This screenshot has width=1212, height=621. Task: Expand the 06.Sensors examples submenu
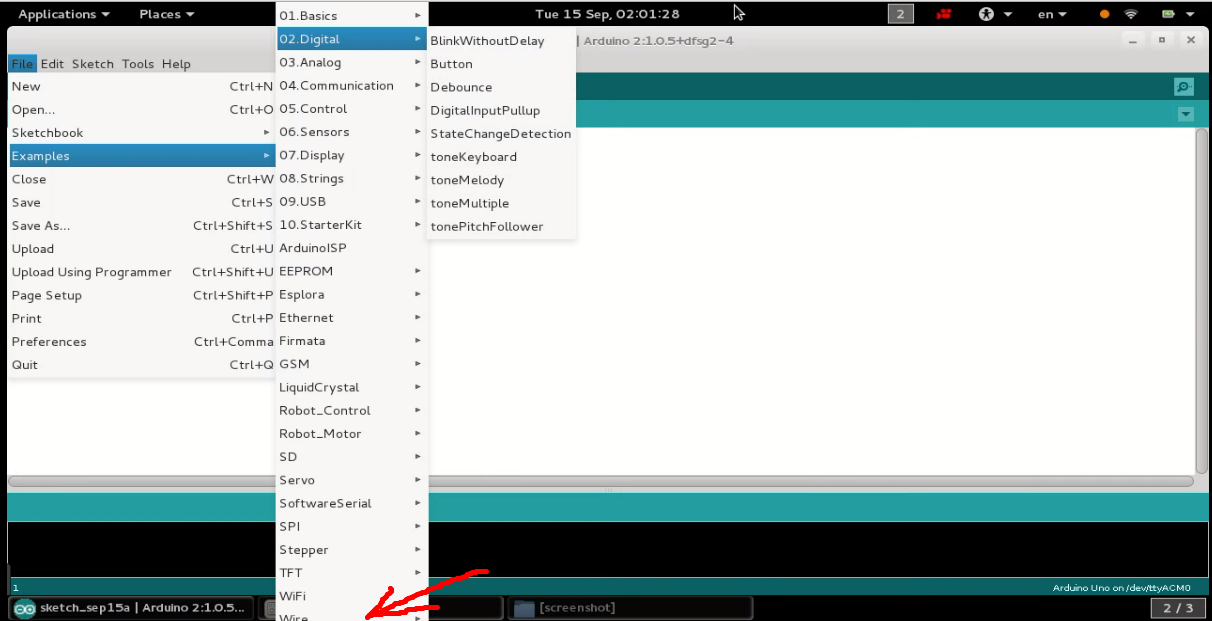352,132
